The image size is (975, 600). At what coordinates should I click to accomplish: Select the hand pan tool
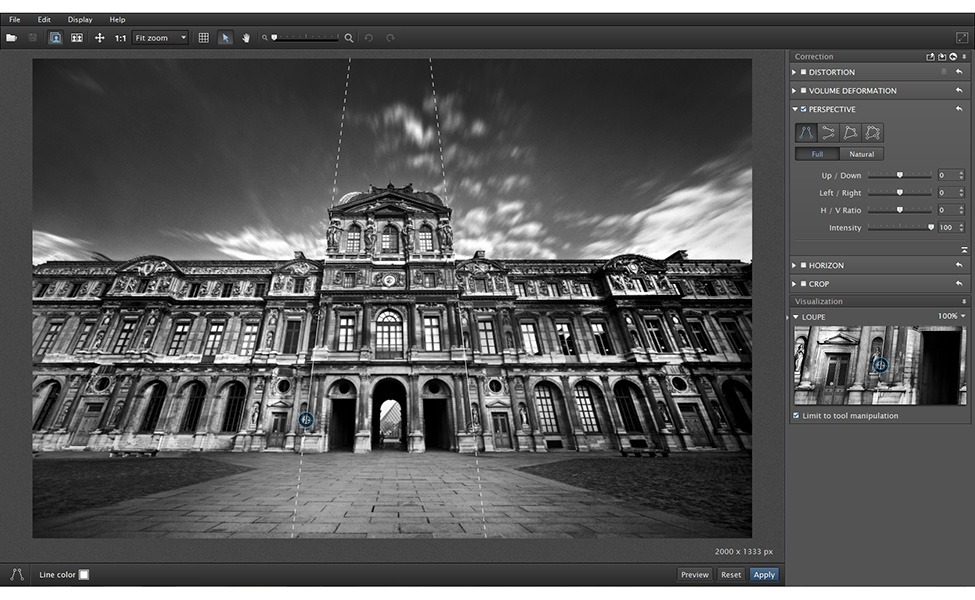pos(244,38)
